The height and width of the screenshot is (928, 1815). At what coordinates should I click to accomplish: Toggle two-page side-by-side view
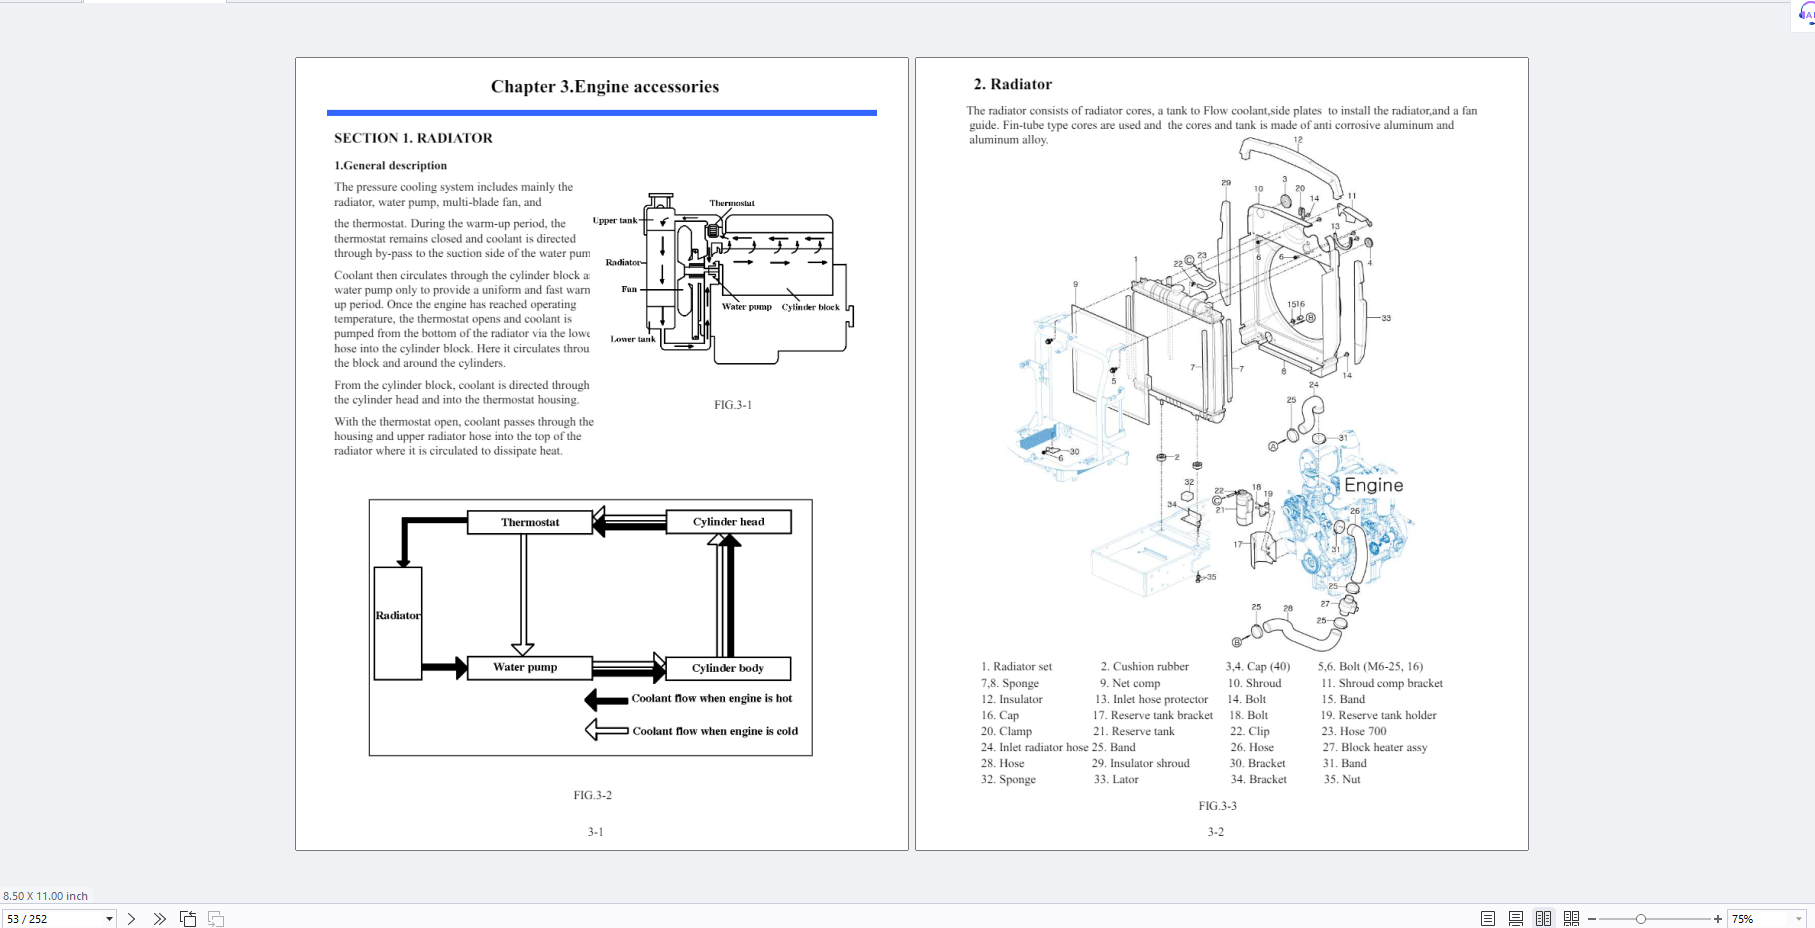1544,919
